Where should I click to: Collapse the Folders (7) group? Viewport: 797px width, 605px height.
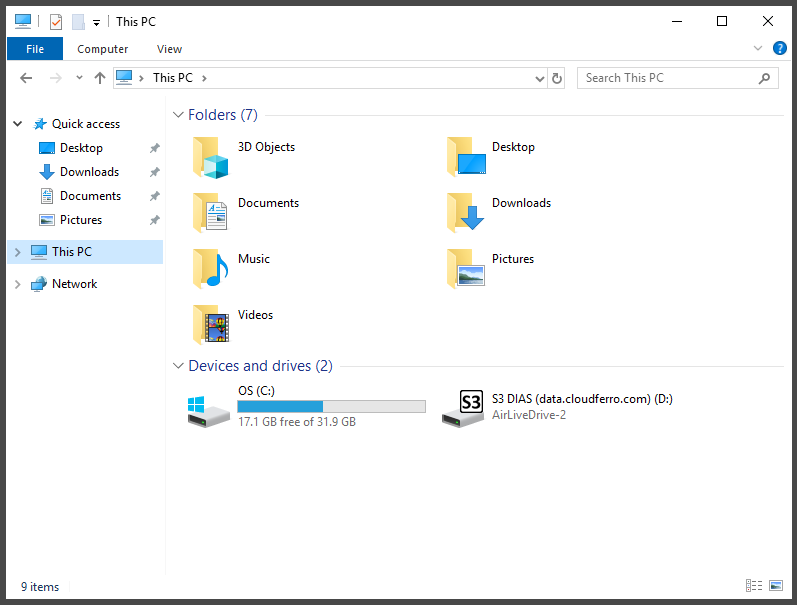coord(178,115)
